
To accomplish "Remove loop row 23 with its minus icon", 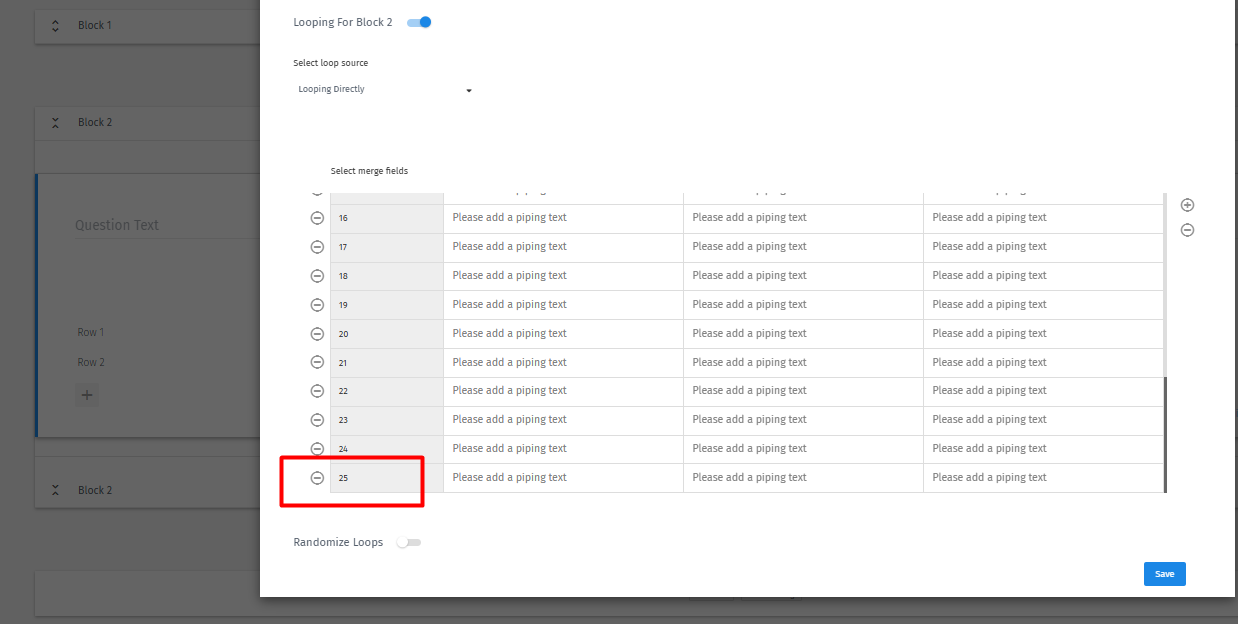I will coord(317,420).
